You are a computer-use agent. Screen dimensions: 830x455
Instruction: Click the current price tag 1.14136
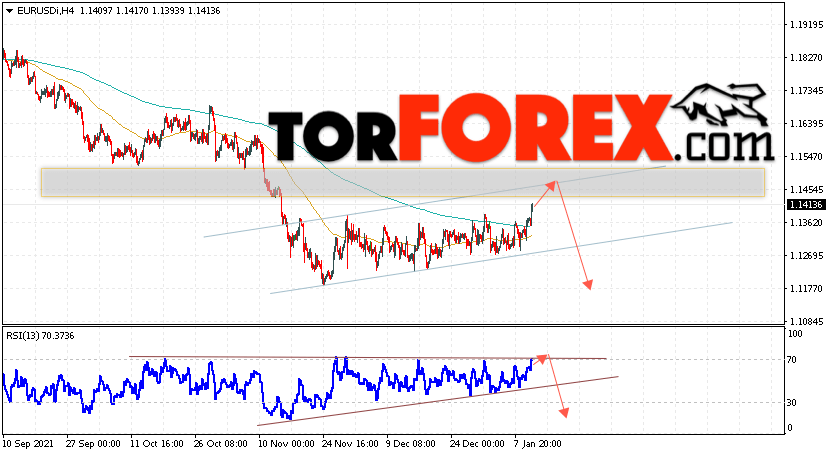(x=806, y=205)
